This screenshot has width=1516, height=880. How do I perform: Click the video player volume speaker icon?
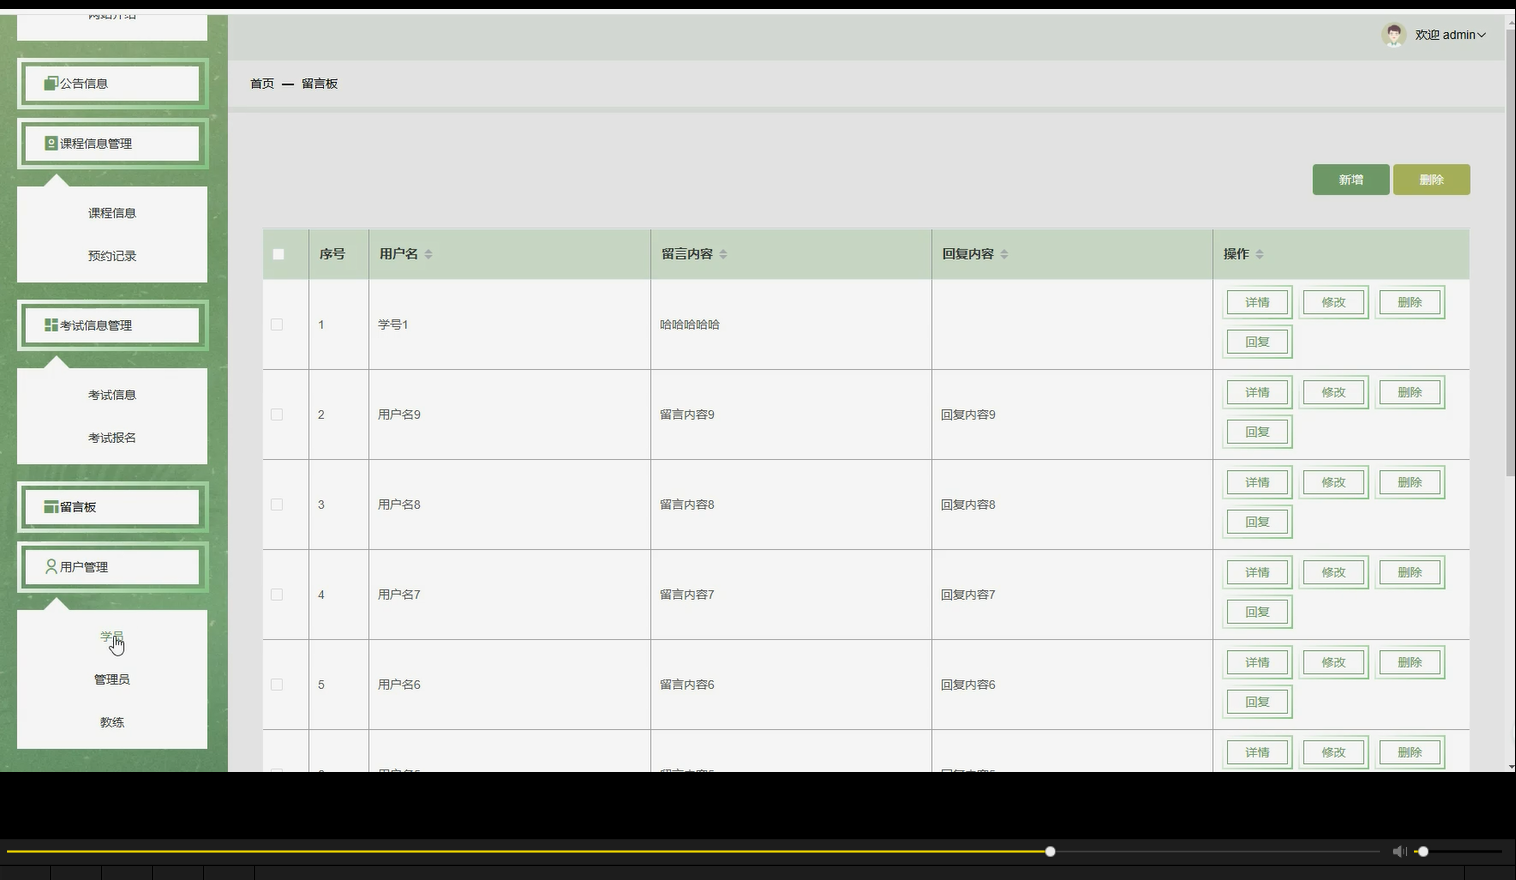click(1399, 851)
